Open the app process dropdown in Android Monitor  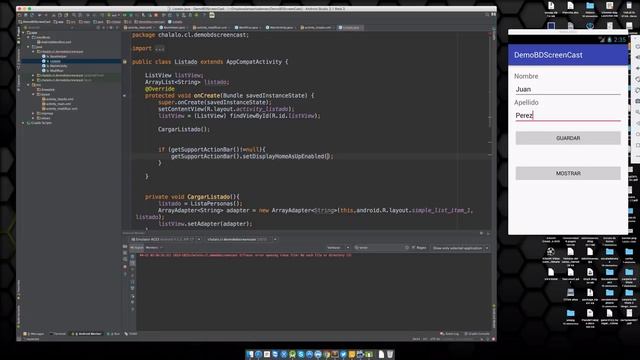(241, 240)
